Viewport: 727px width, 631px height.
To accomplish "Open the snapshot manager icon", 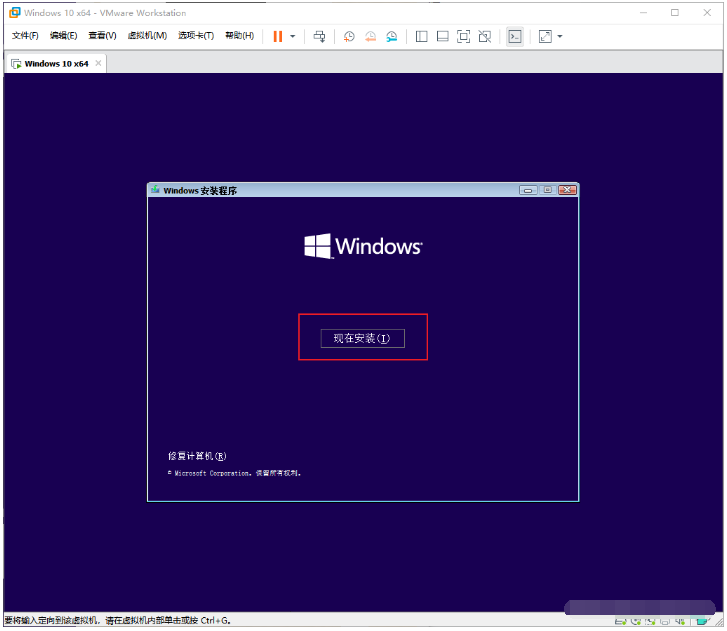I will click(x=392, y=36).
